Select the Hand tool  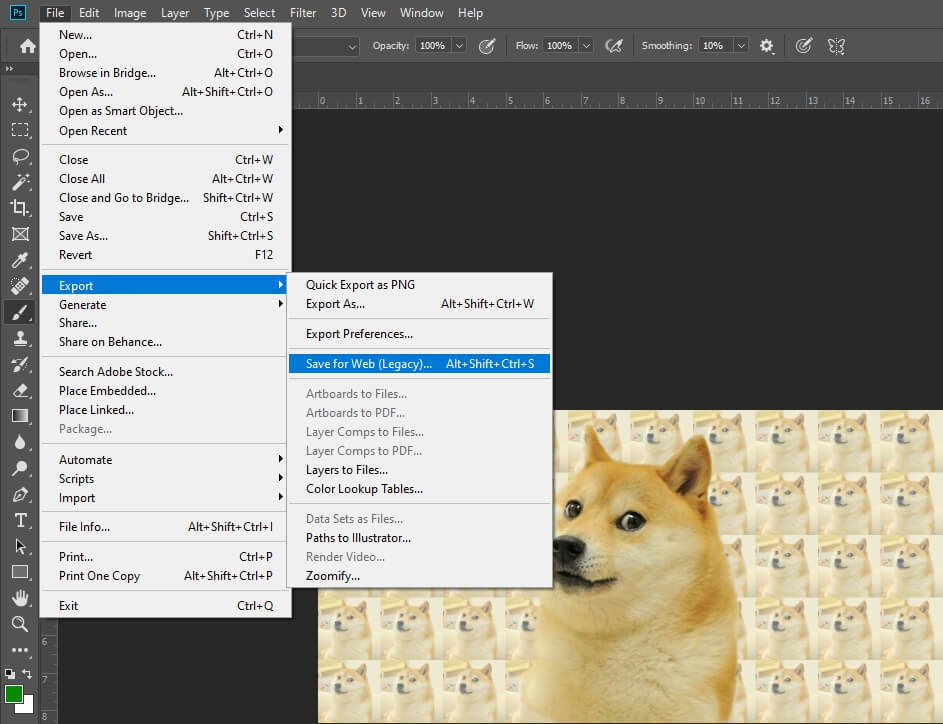[20, 598]
